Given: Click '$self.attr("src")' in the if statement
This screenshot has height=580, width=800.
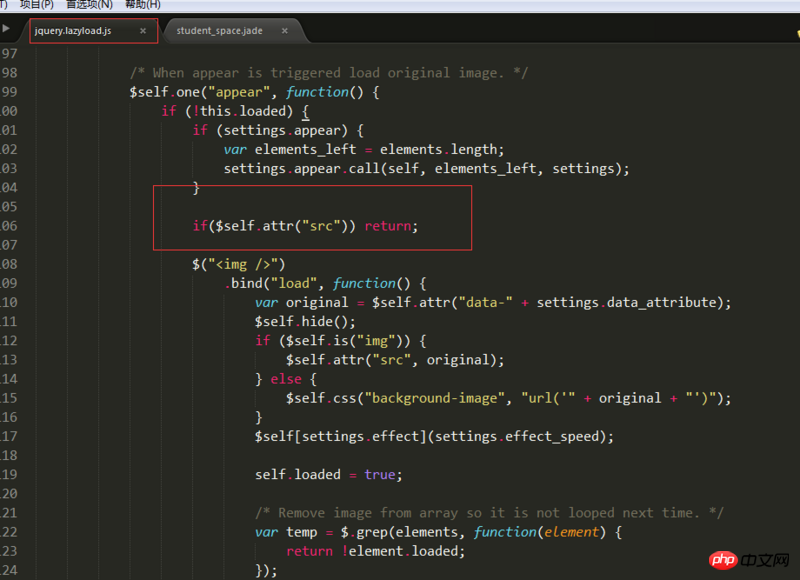Looking at the screenshot, I should pyautogui.click(x=282, y=226).
